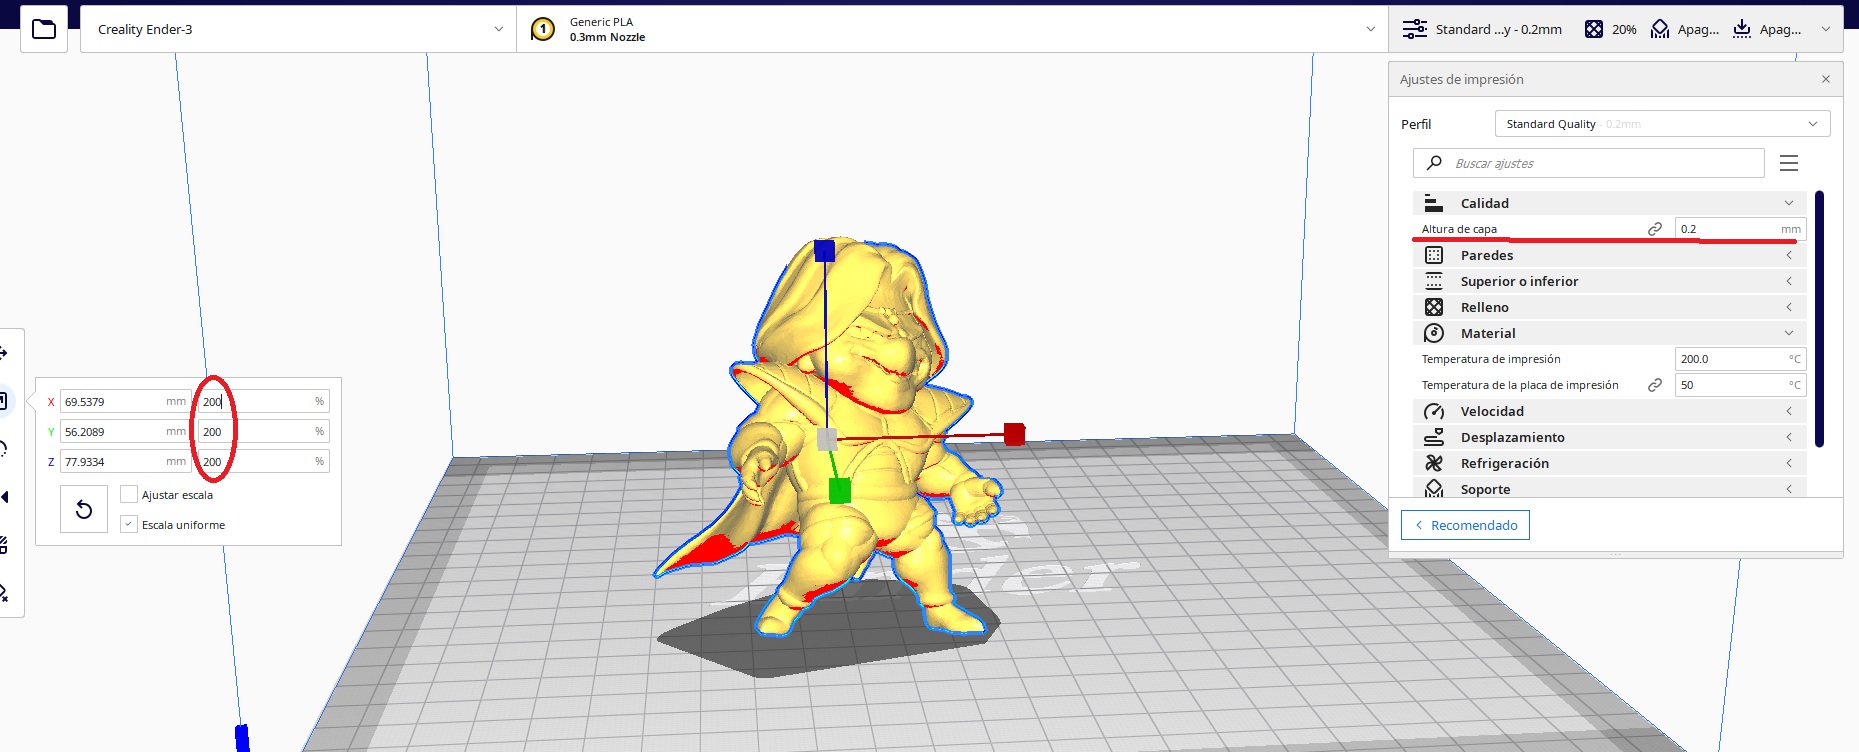Edit the bed temperature value 50
Screen dimensions: 1859x752
(1740, 385)
